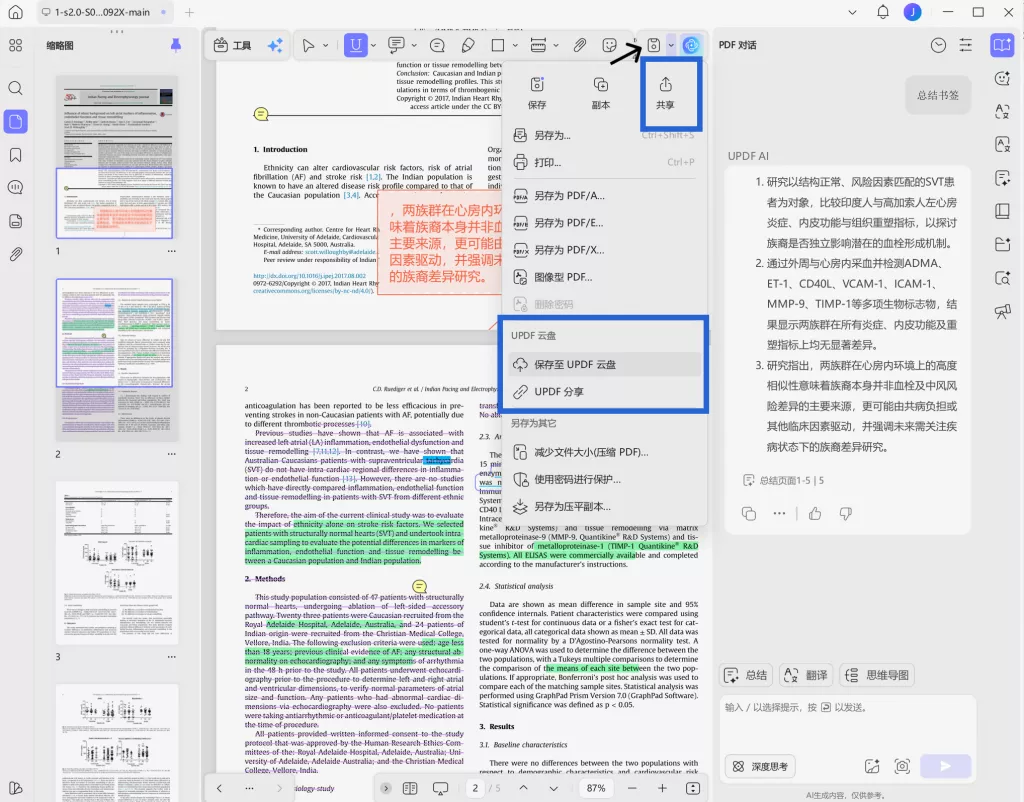Click the AI sparkle icon beside 工具
This screenshot has height=802, width=1024.
tap(276, 45)
